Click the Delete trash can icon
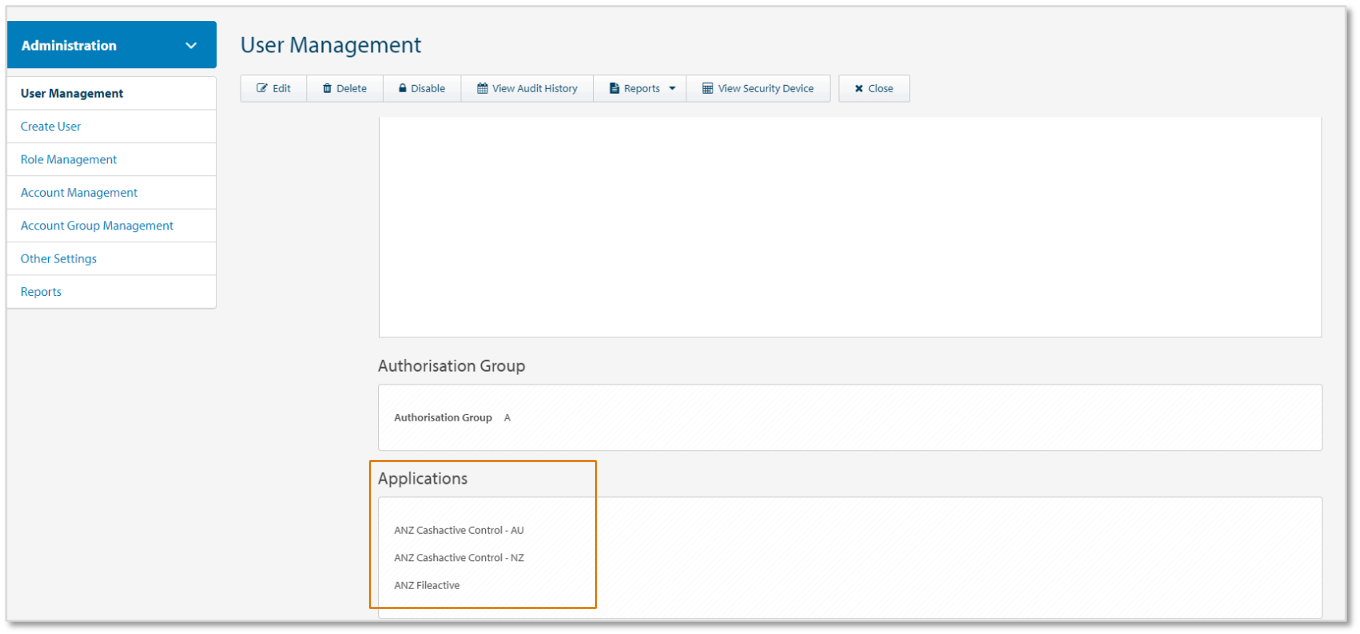Viewport: 1360px width, 634px height. (327, 89)
